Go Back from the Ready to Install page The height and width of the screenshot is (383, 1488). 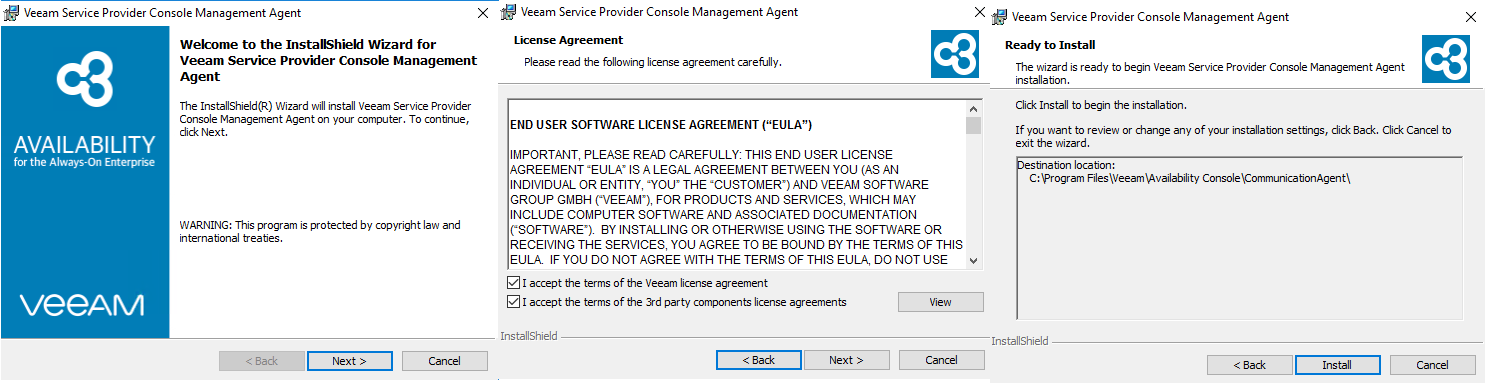point(1249,365)
